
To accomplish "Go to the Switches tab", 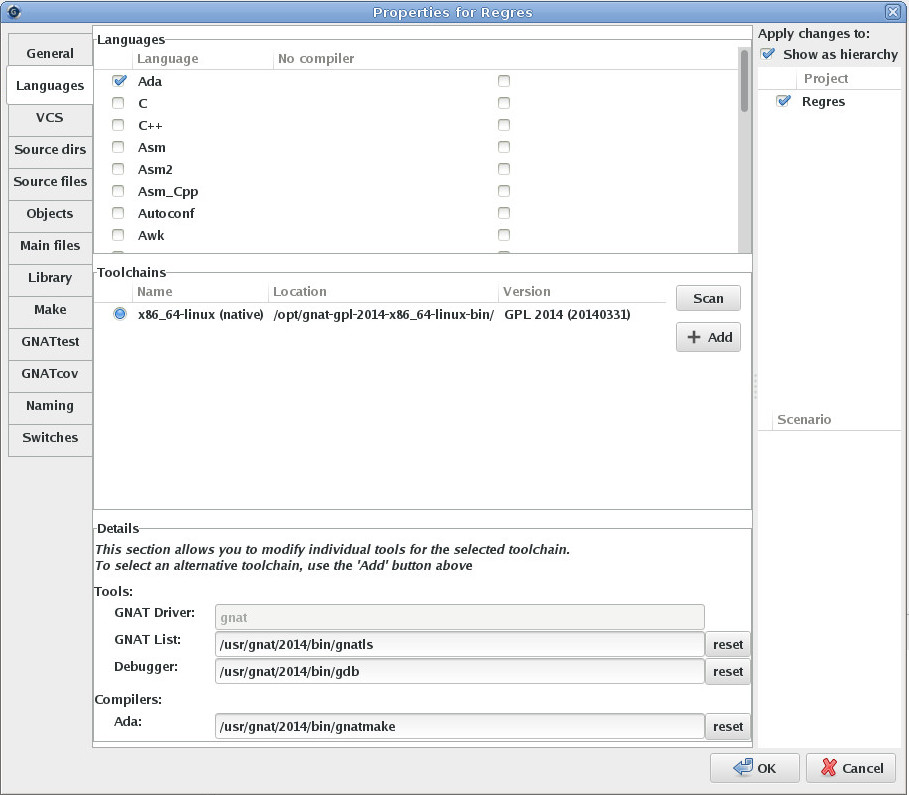I will tap(50, 437).
